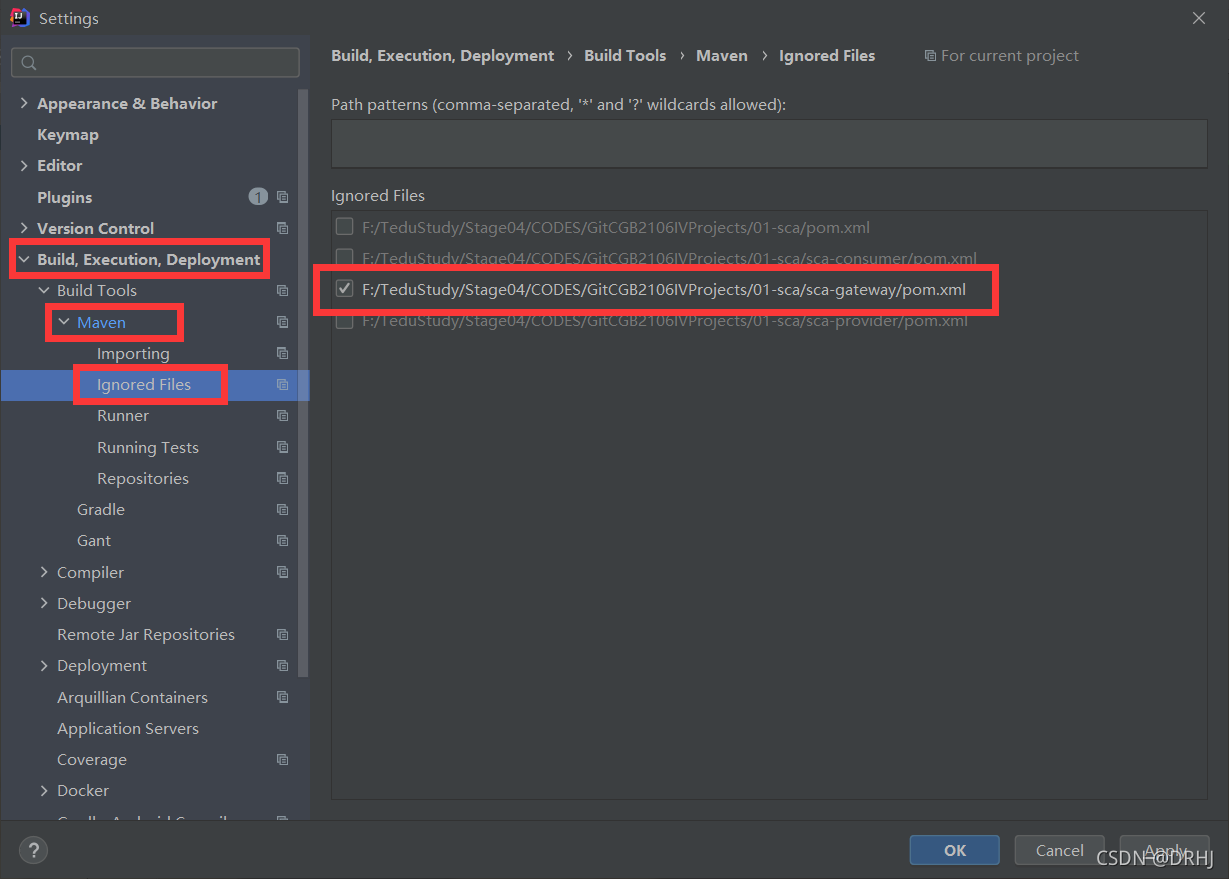1229x879 pixels.
Task: Click OK to confirm settings
Action: (955, 850)
